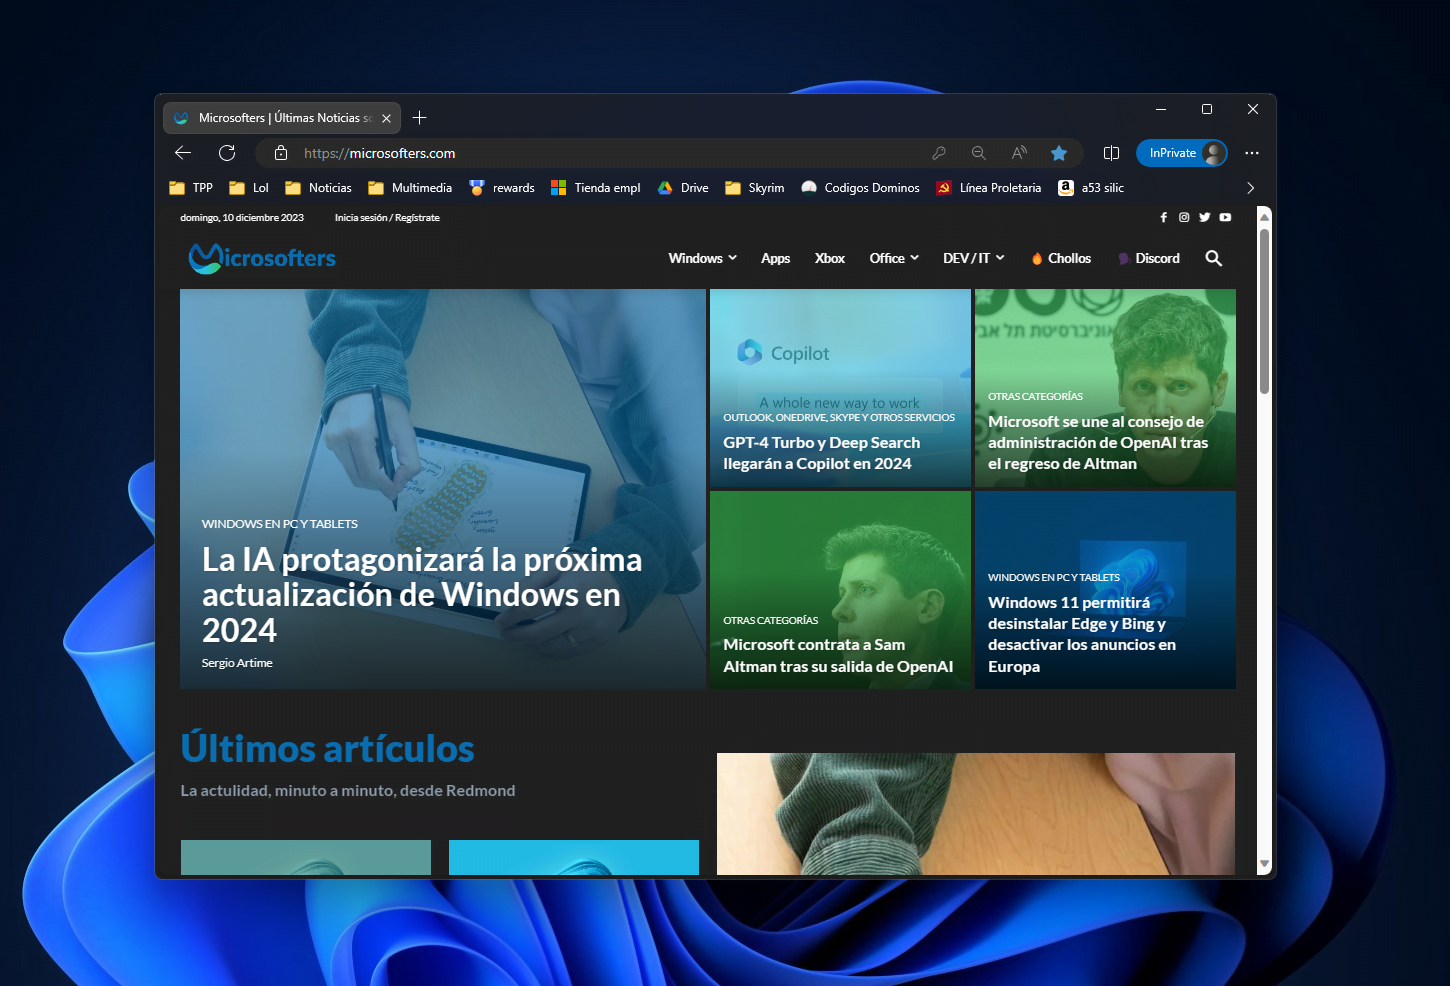Open the YouTube channel icon
This screenshot has width=1450, height=986.
click(1225, 217)
